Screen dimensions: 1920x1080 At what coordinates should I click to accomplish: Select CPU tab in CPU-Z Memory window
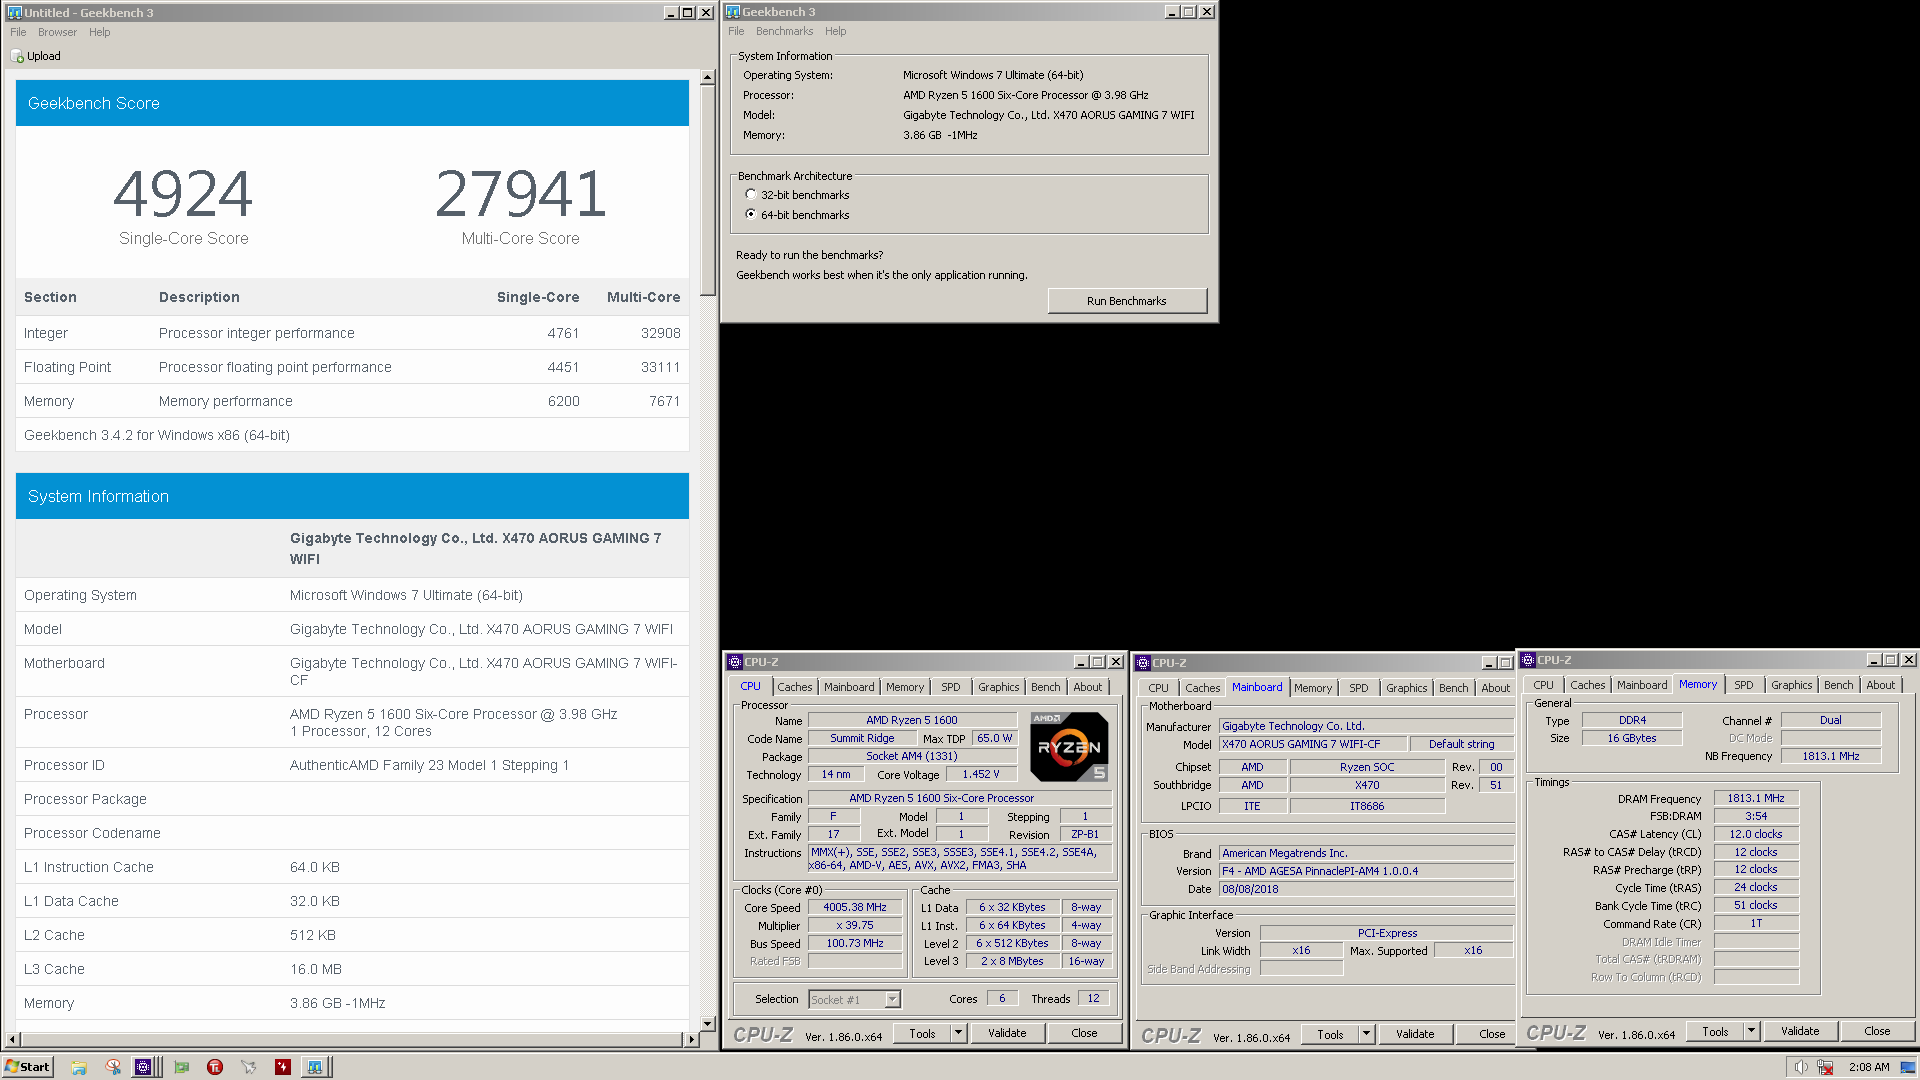(1544, 685)
